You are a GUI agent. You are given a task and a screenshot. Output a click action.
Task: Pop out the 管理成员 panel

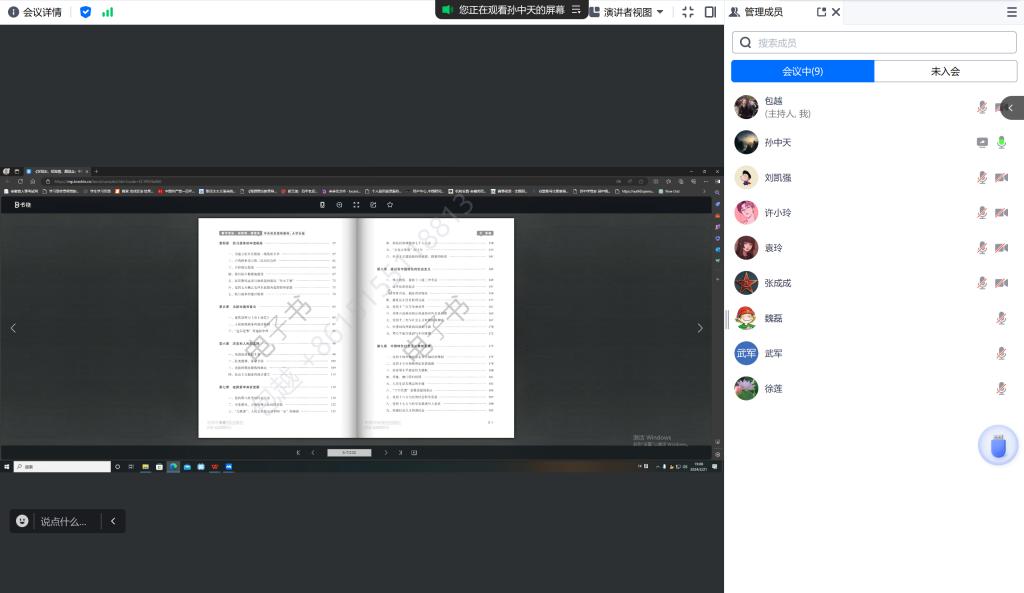coord(821,12)
